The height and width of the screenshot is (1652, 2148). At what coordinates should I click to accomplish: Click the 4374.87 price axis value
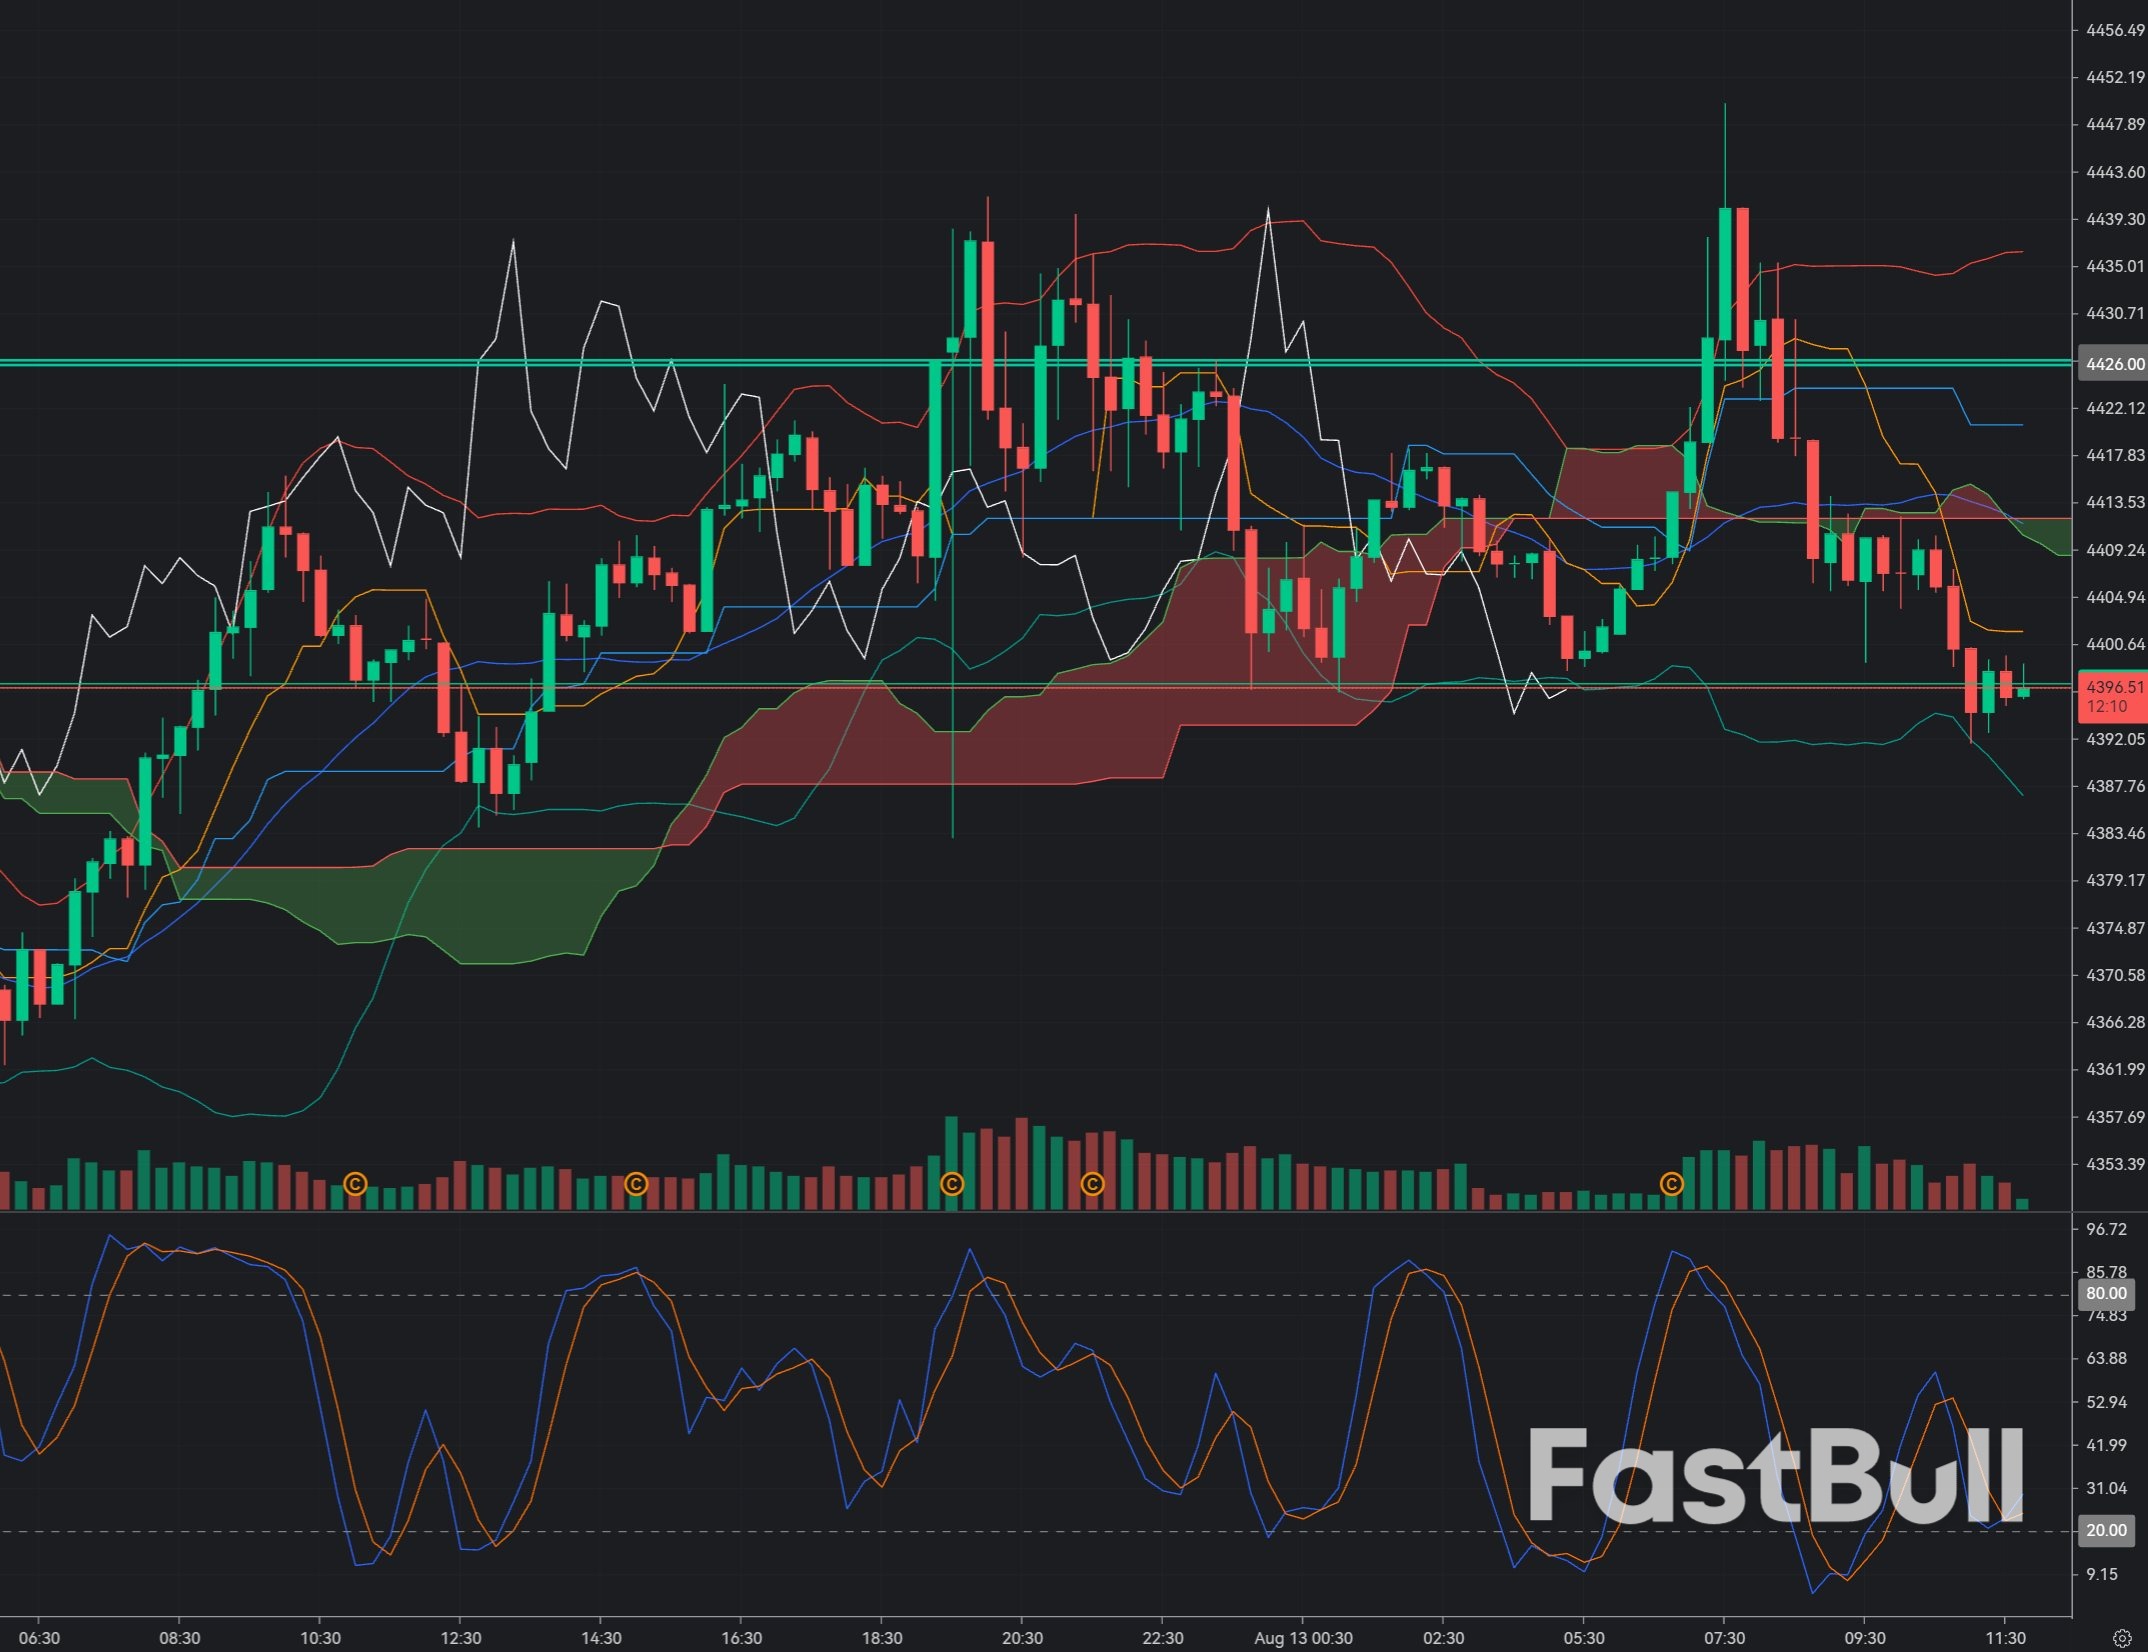[2115, 928]
